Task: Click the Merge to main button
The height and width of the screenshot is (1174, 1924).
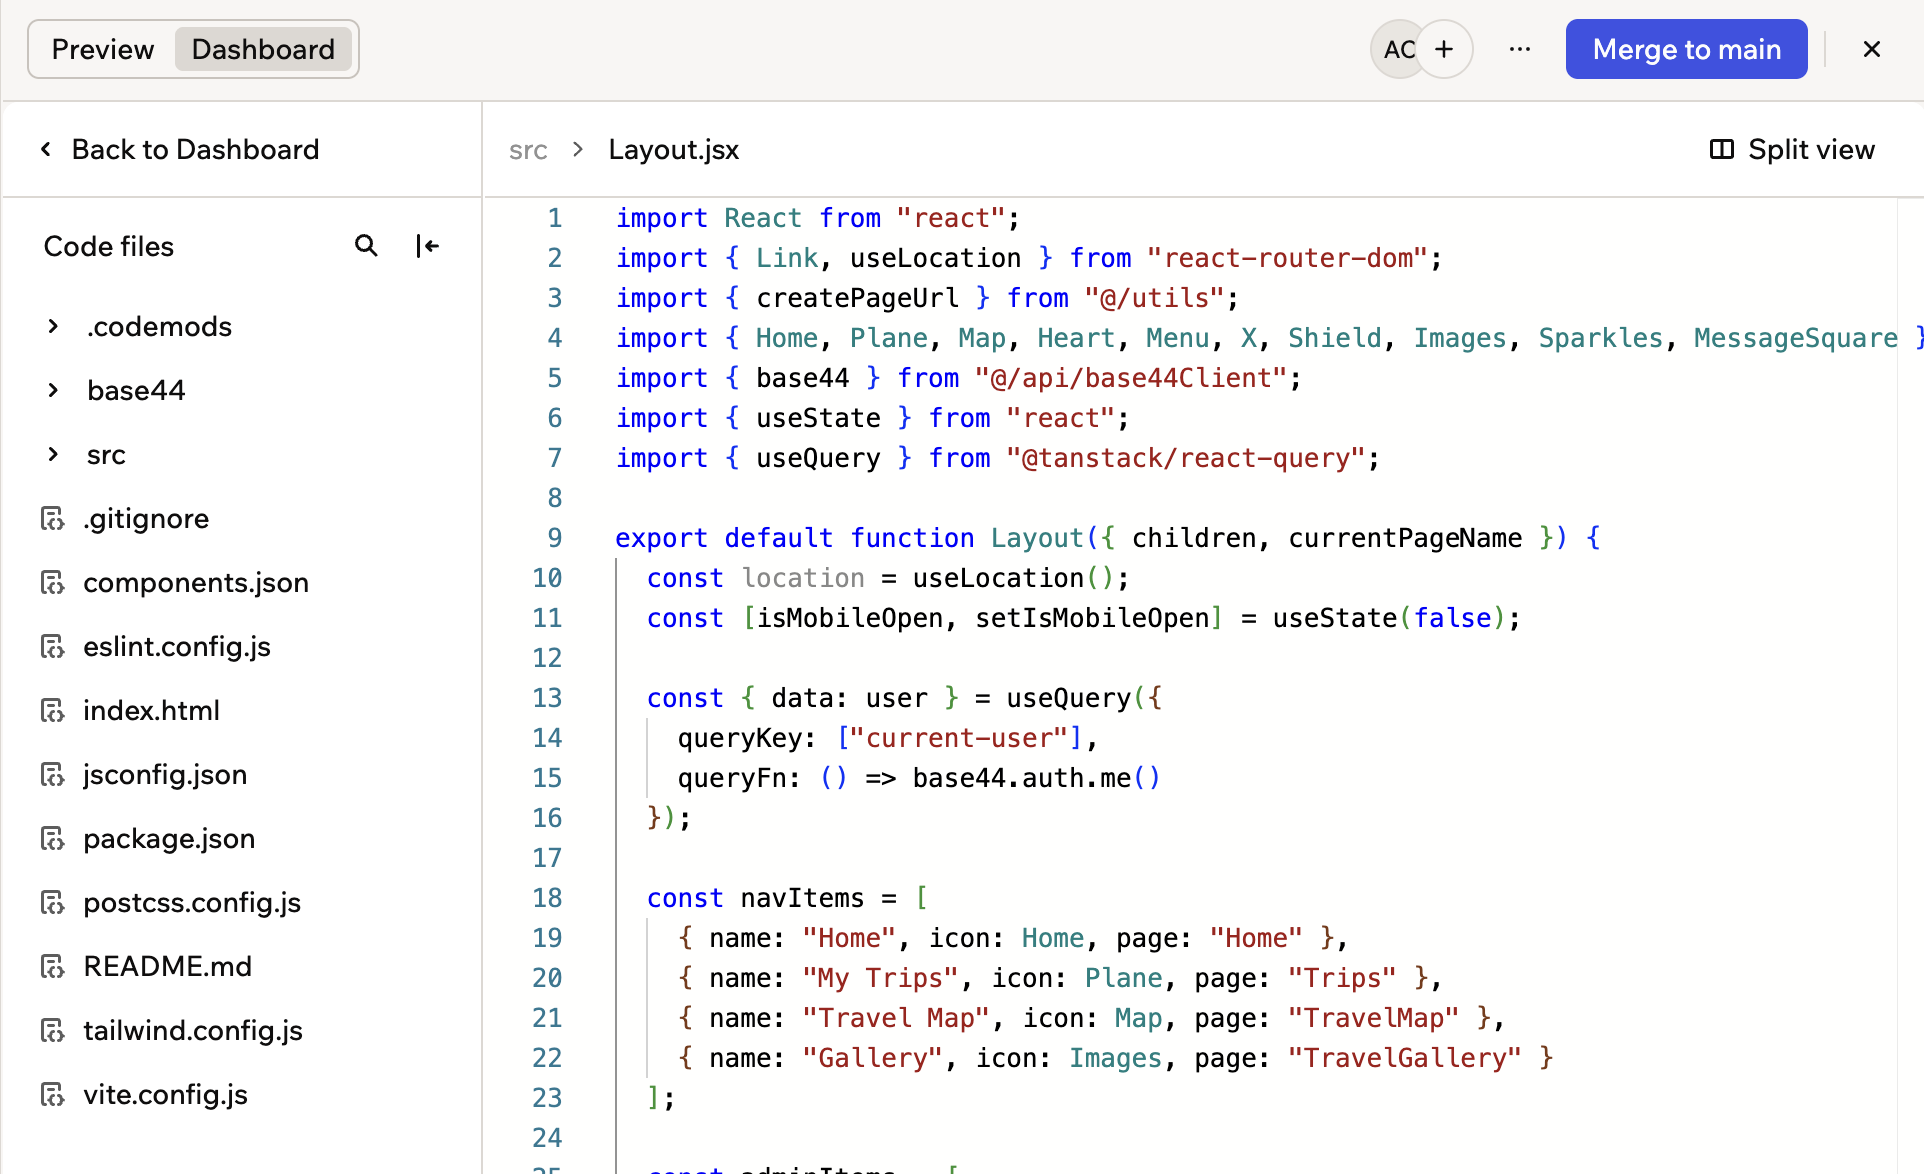Action: (1686, 49)
